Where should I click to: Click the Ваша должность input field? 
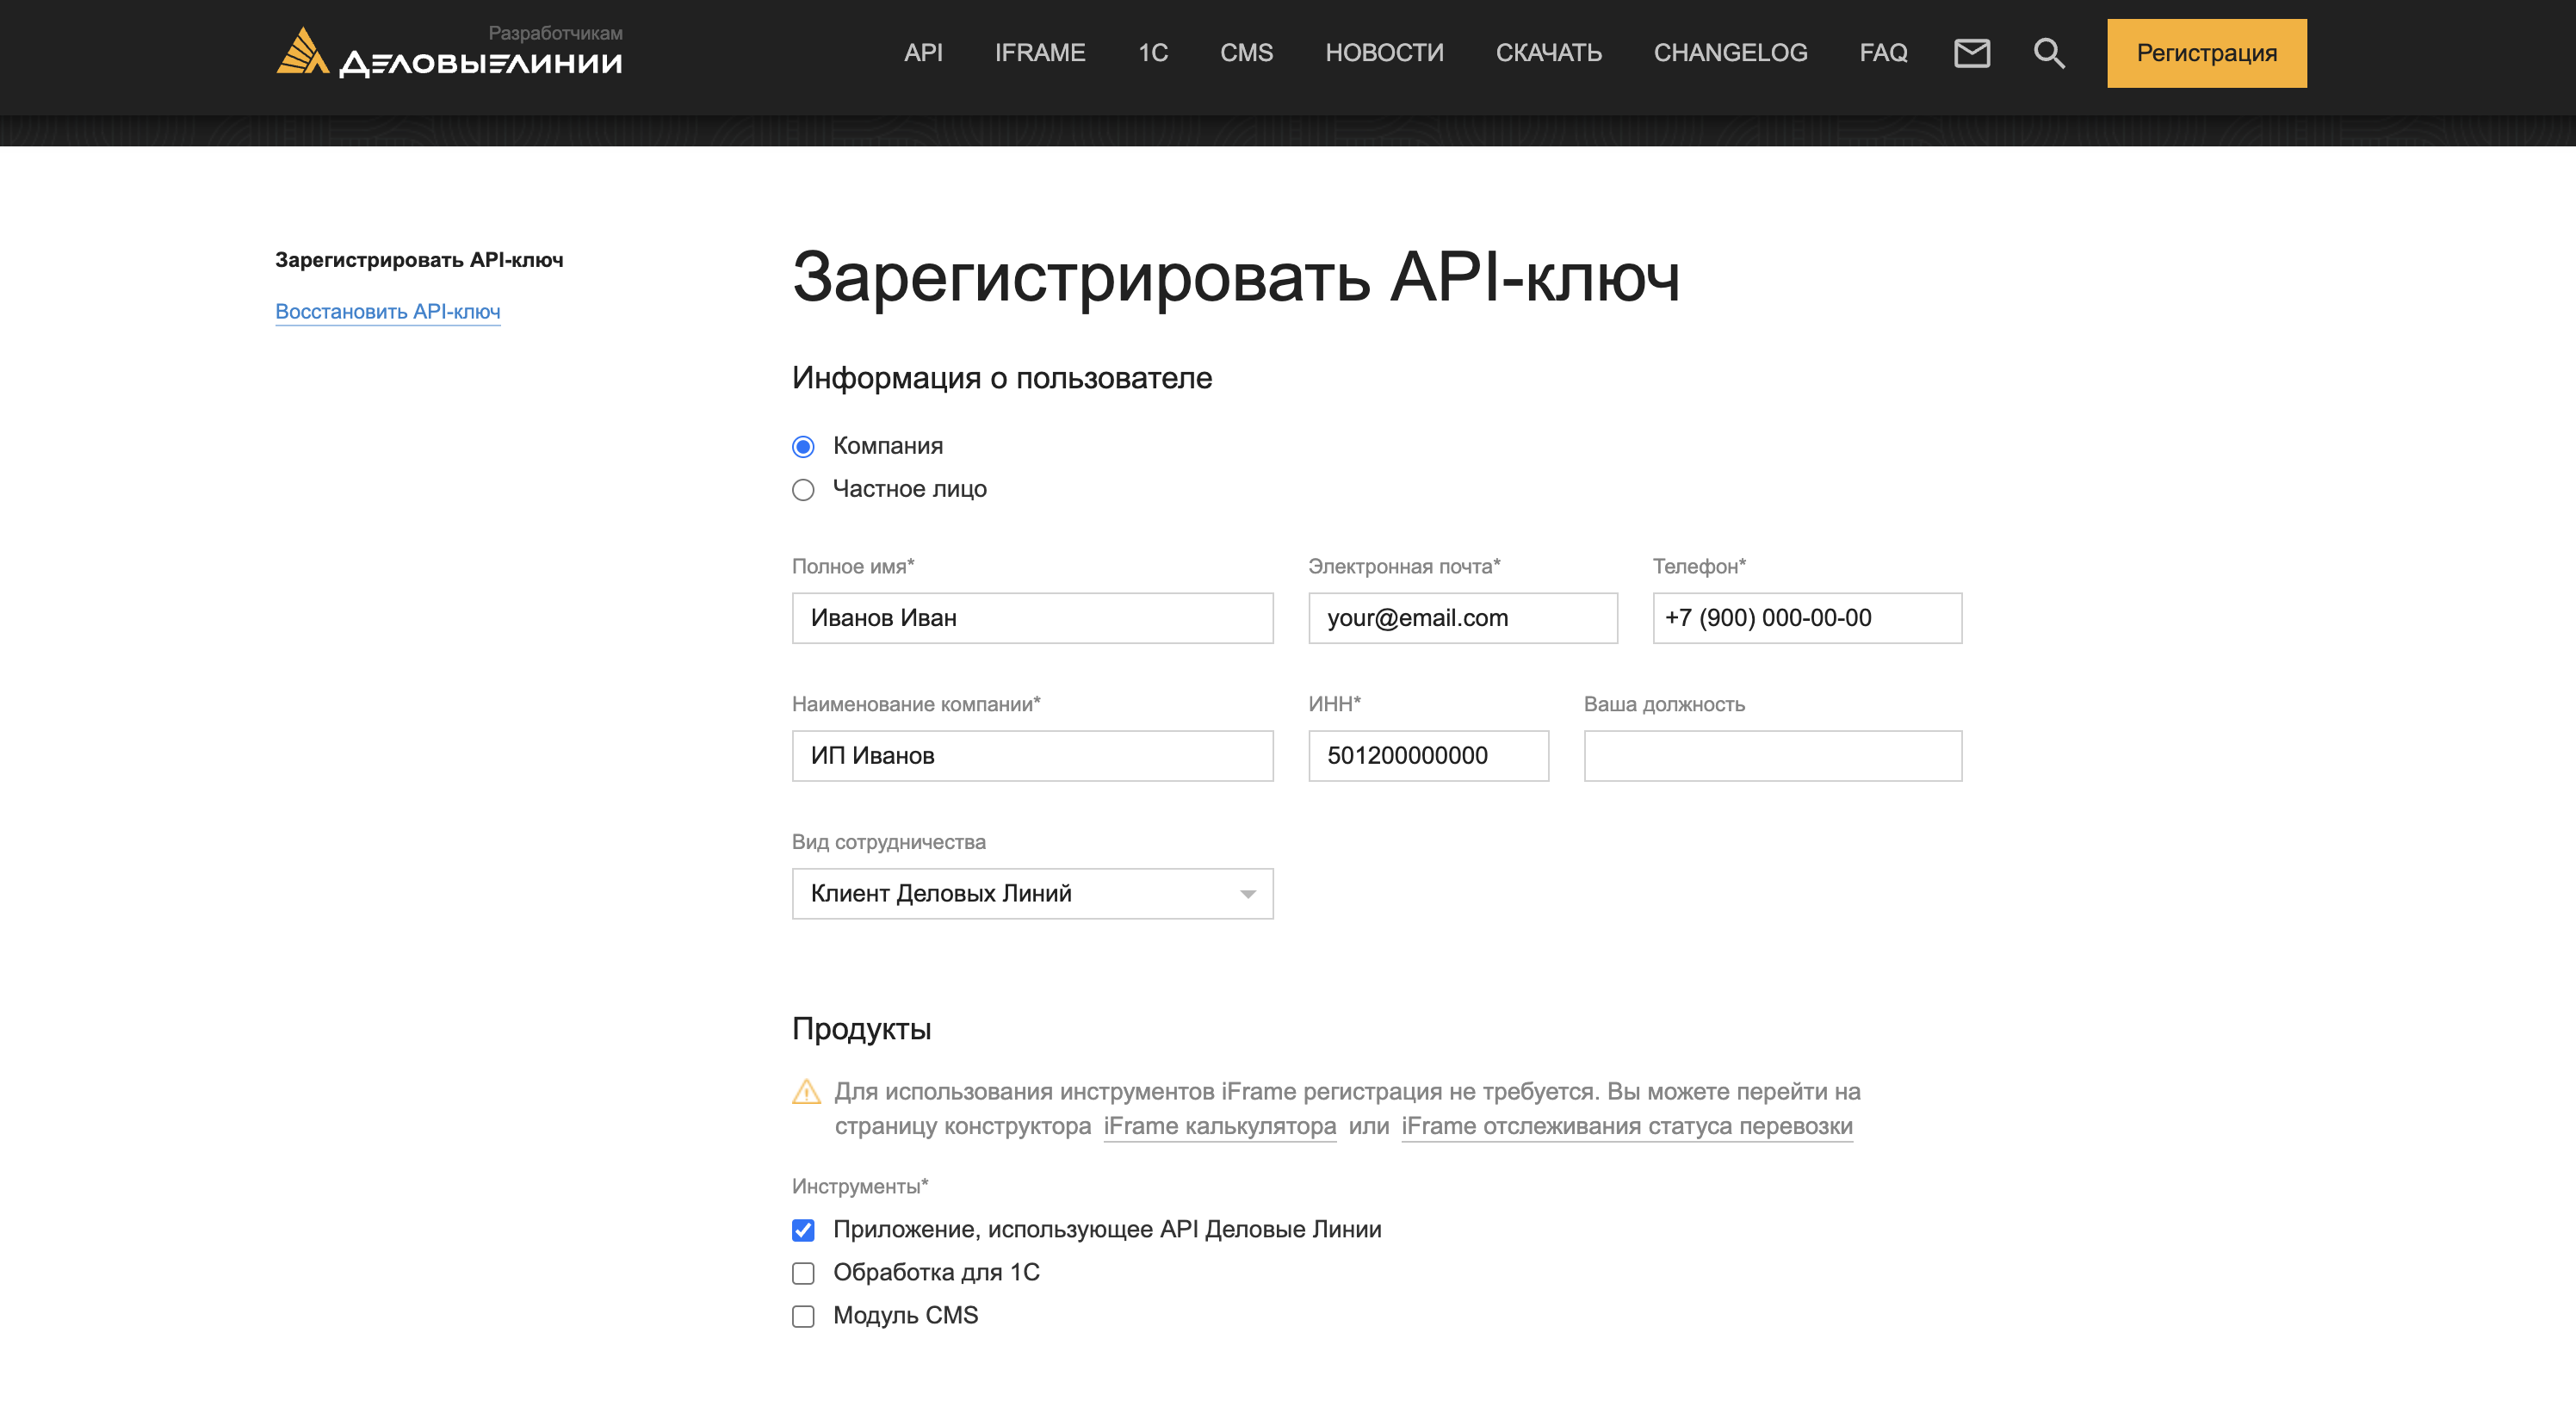coord(1771,756)
